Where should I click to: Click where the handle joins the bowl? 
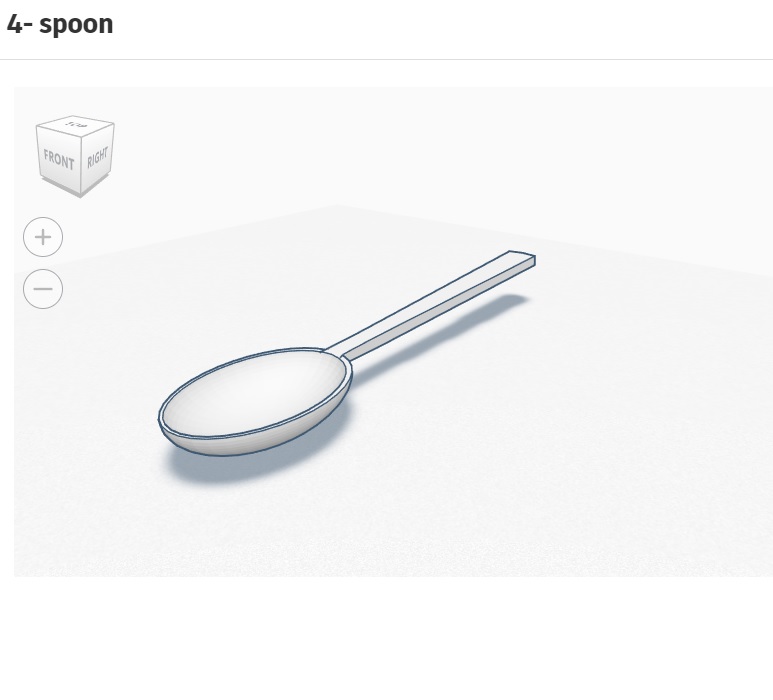[340, 354]
